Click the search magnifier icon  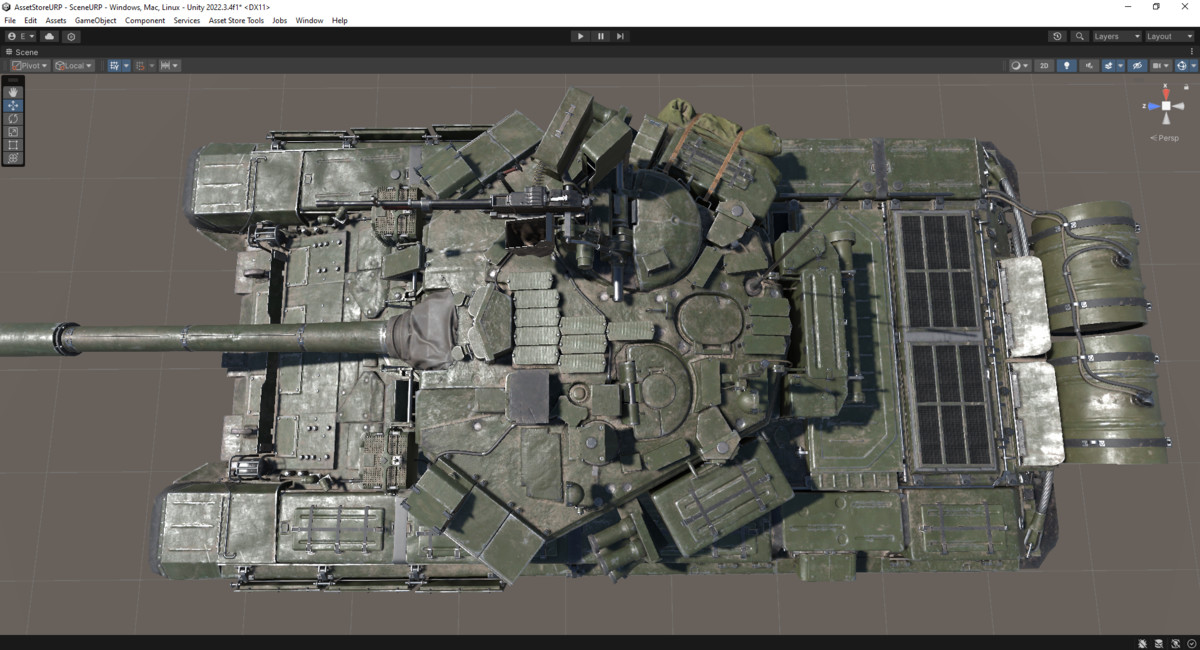point(1079,36)
